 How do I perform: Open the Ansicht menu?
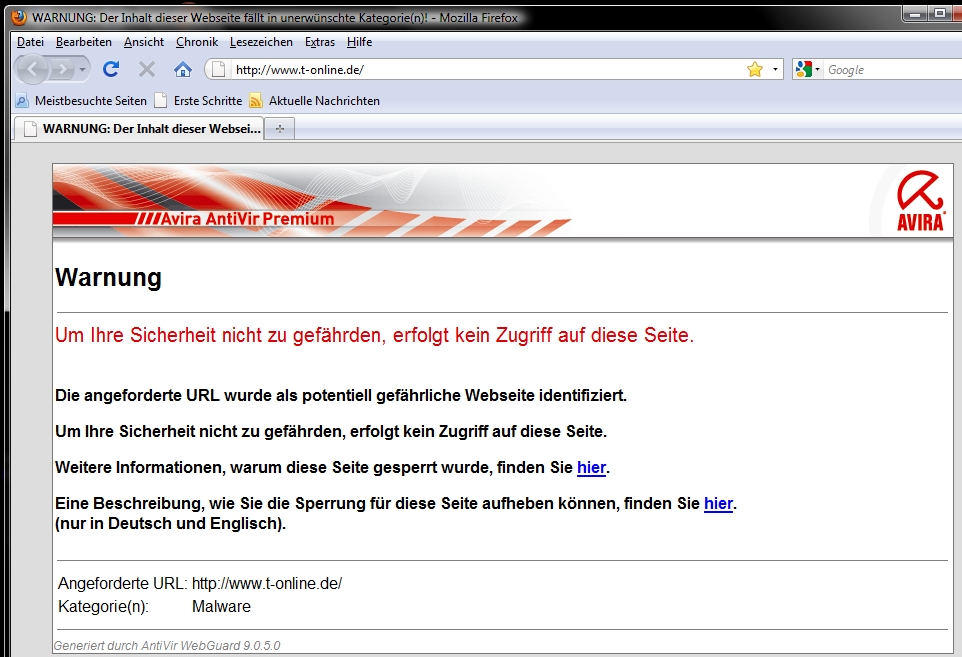(x=144, y=42)
